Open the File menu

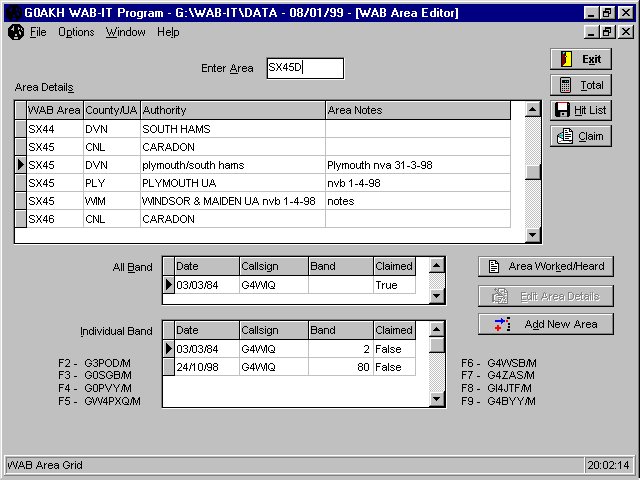tap(38, 32)
